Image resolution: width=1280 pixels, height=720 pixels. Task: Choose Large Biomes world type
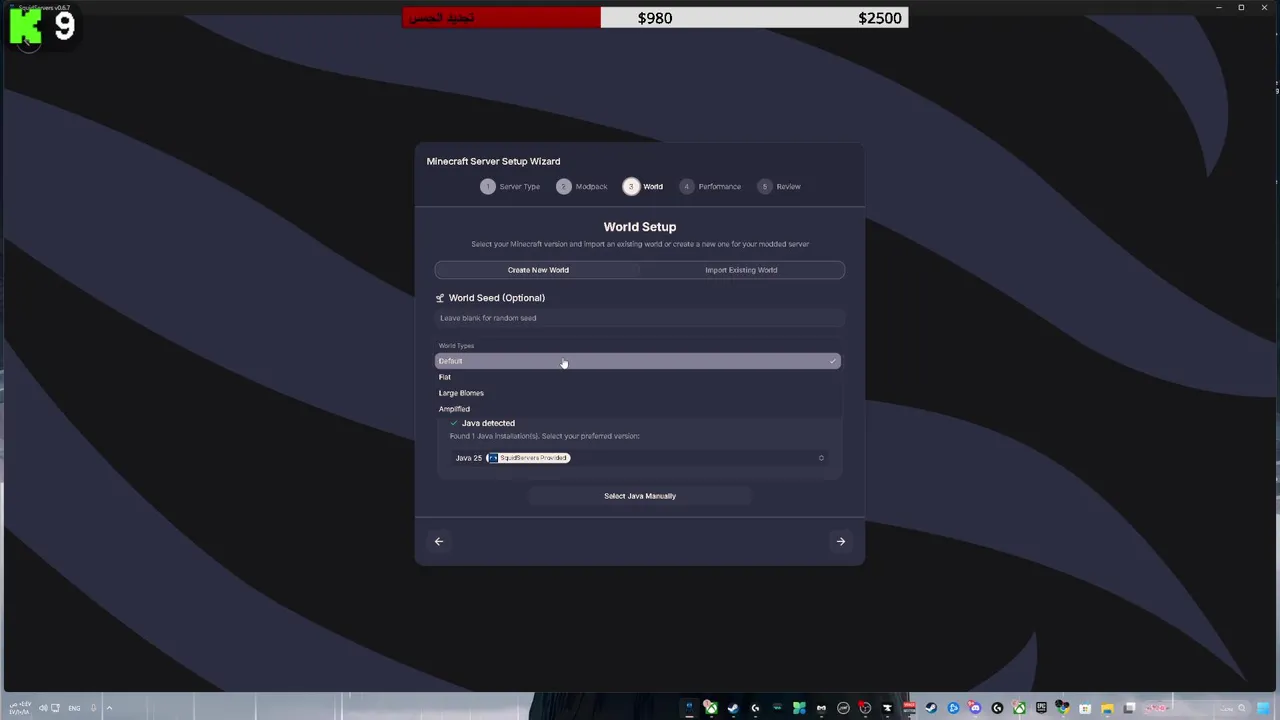638,393
